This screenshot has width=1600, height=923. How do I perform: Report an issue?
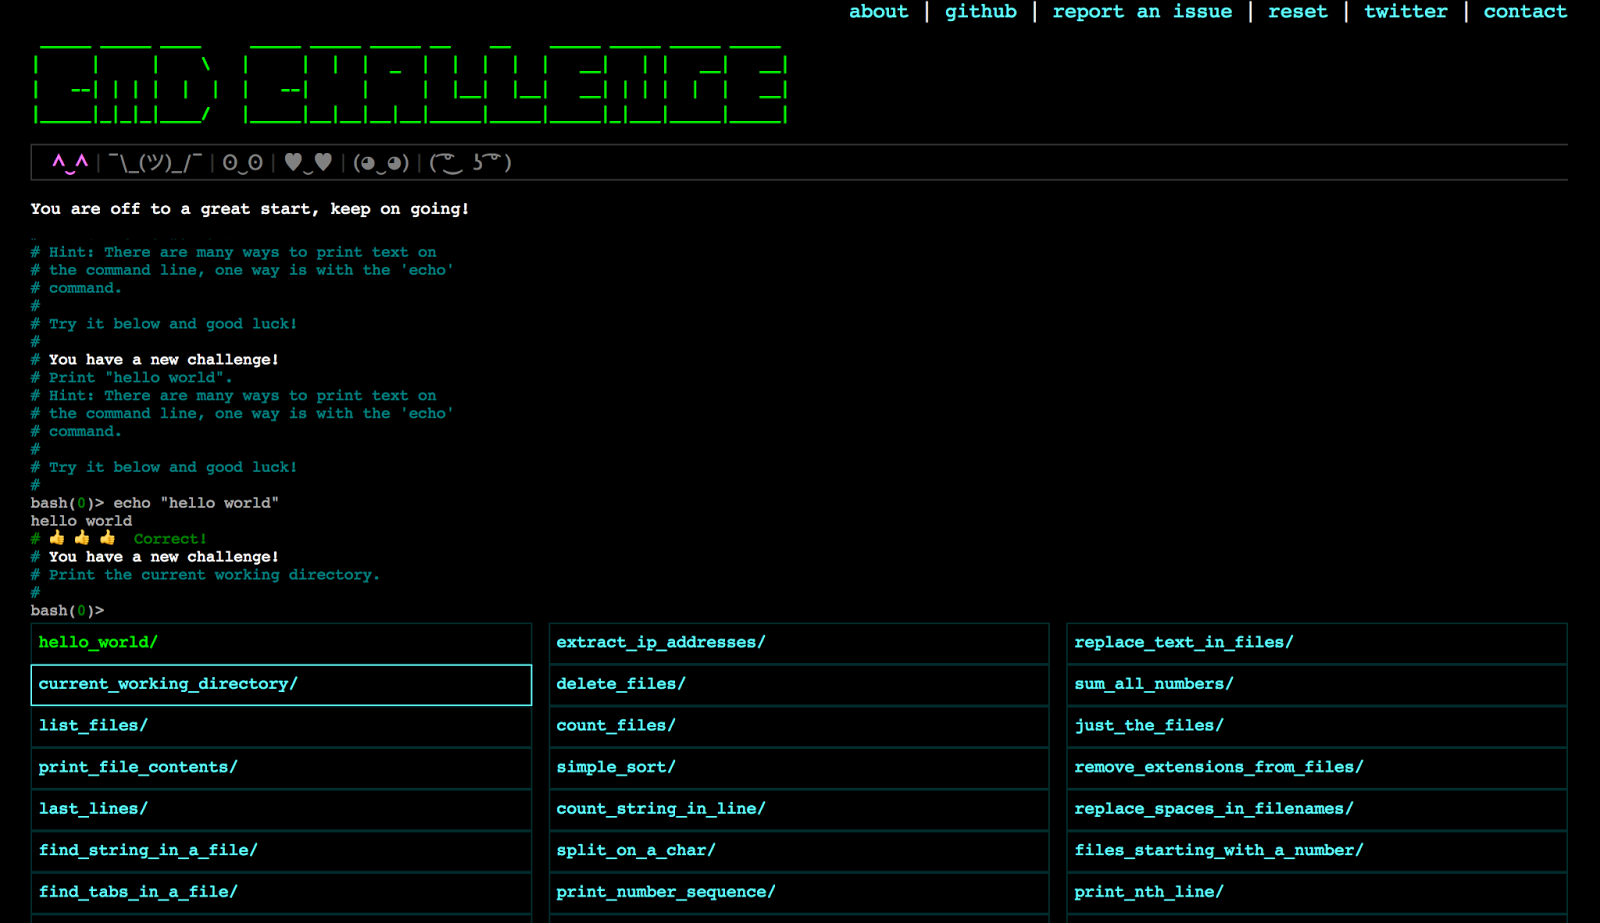1143,11
